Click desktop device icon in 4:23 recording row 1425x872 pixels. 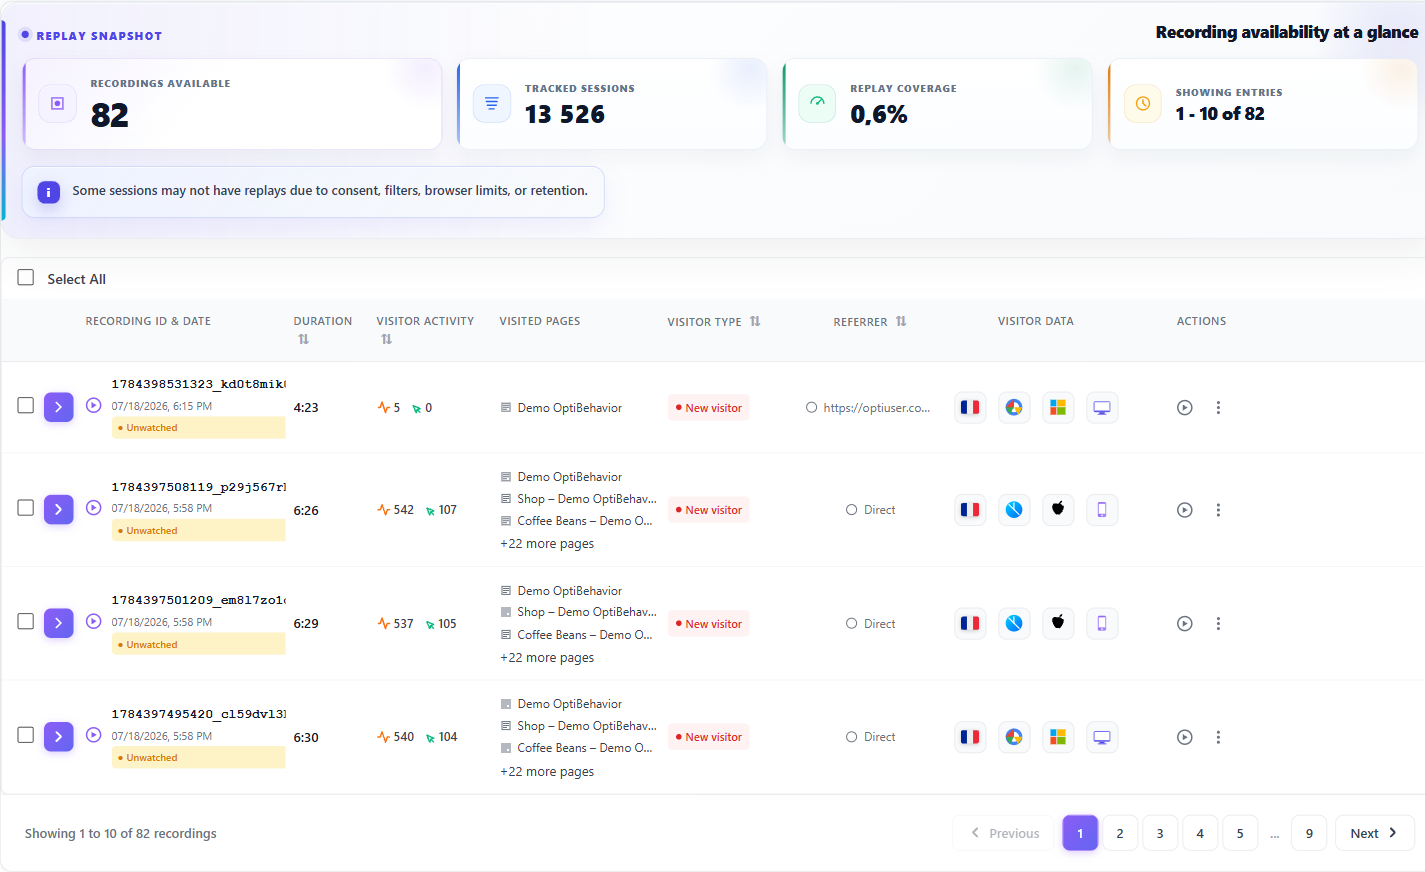[x=1102, y=407]
